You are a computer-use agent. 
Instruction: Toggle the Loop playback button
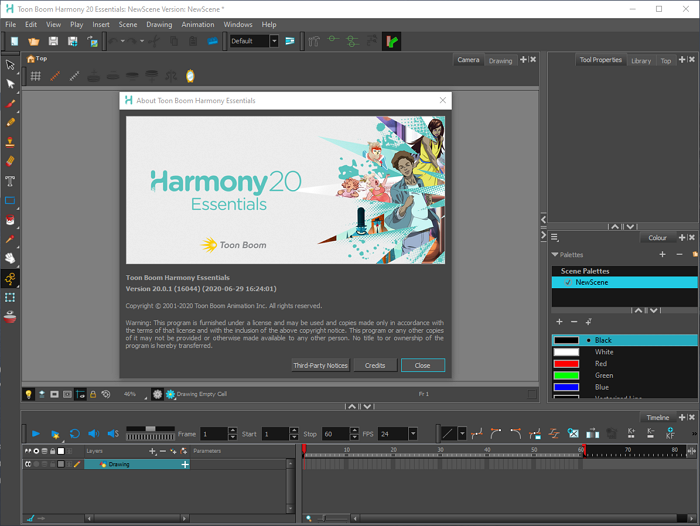coord(75,434)
